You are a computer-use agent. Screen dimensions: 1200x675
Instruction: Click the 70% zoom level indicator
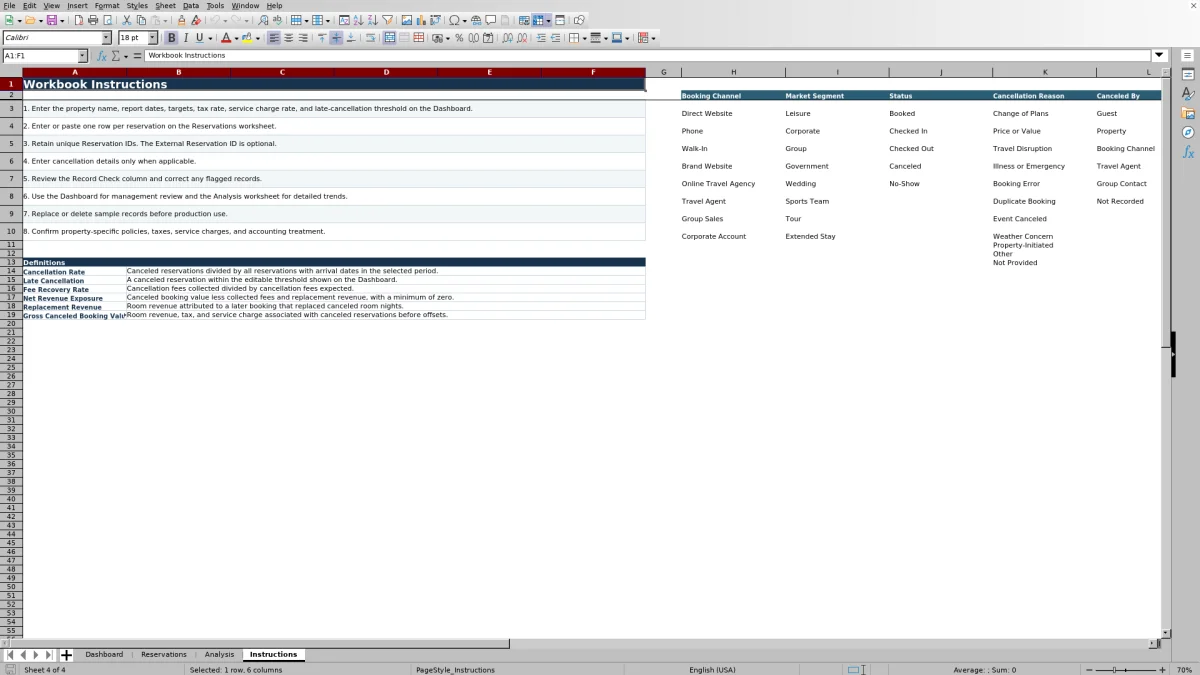1184,670
